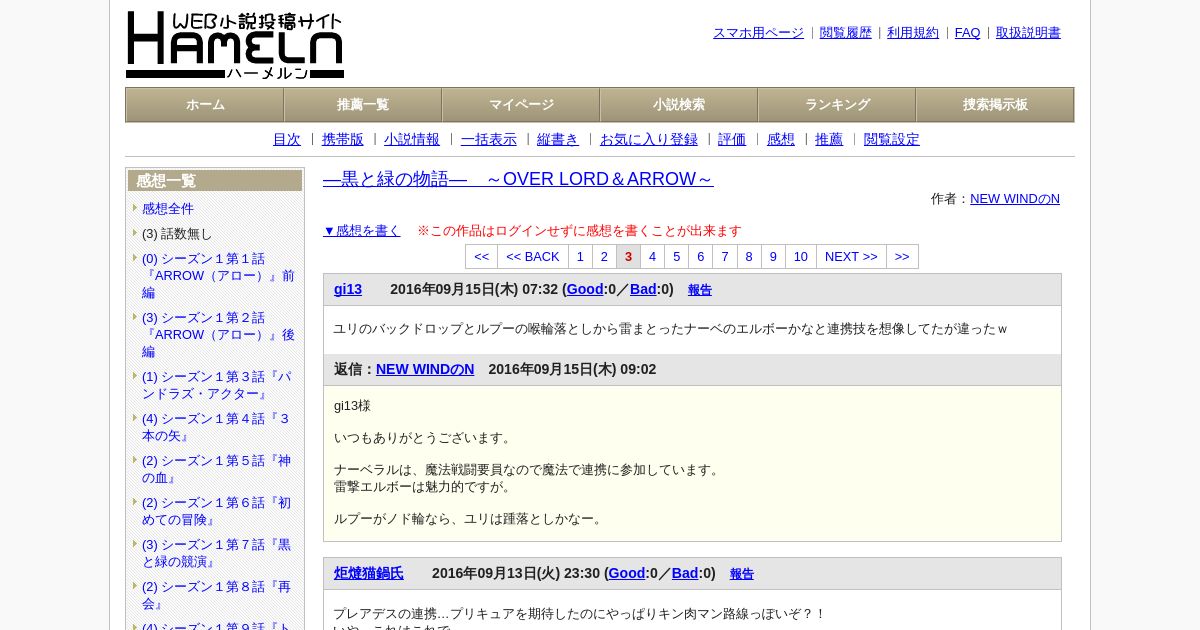The width and height of the screenshot is (1200, 630).
Task: Open author NEW WINDのN link near 作者
Action: pyautogui.click(x=1015, y=199)
